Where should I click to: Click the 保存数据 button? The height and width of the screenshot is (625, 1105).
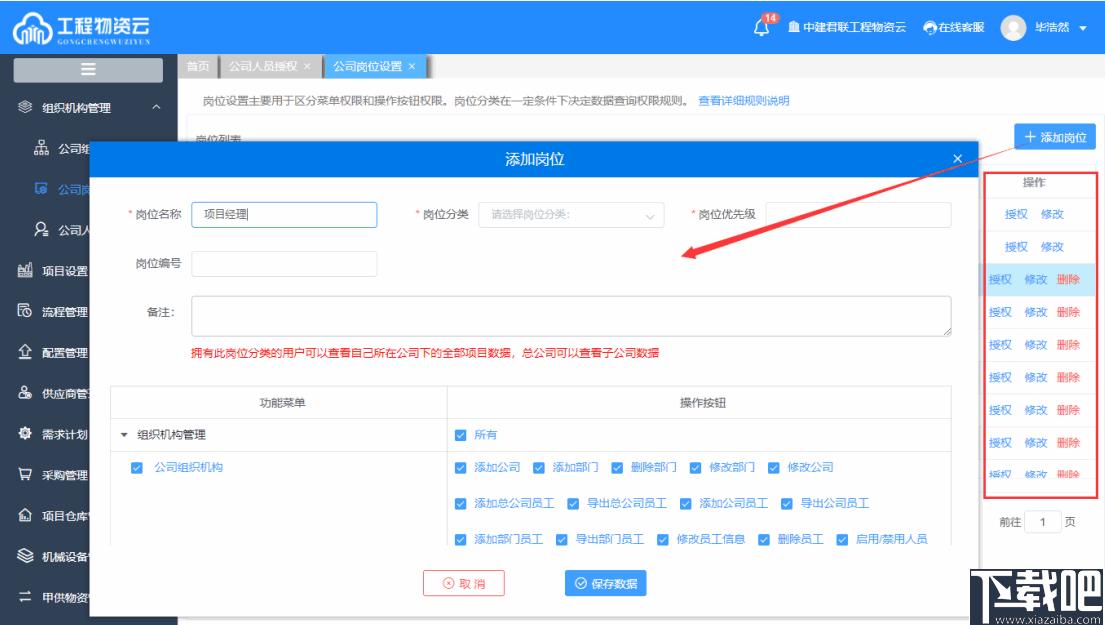click(605, 583)
